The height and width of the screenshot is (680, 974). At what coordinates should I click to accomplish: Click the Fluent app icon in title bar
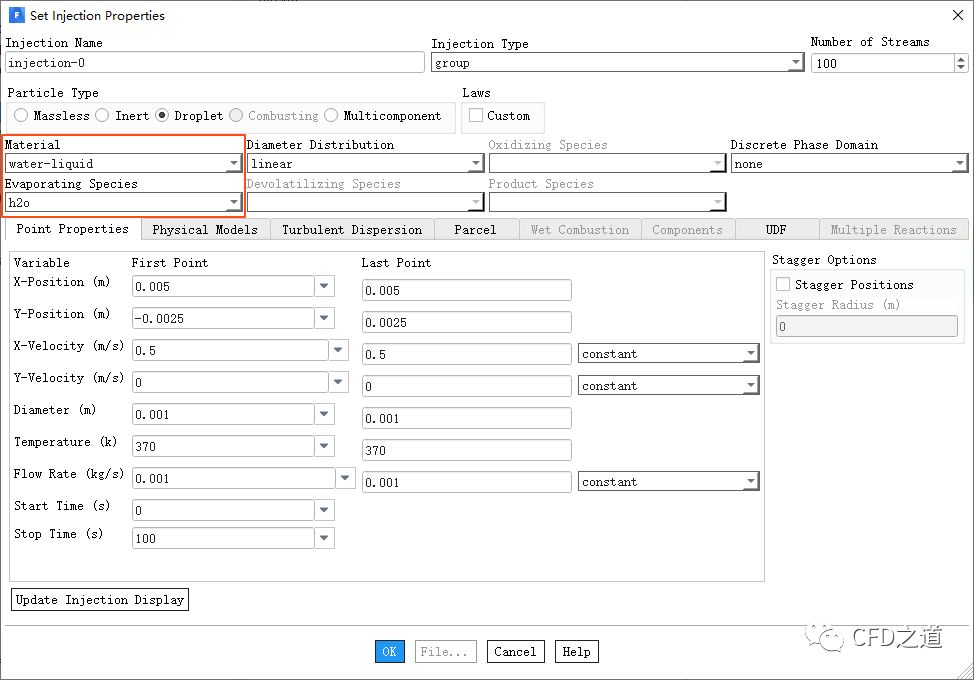click(x=16, y=15)
